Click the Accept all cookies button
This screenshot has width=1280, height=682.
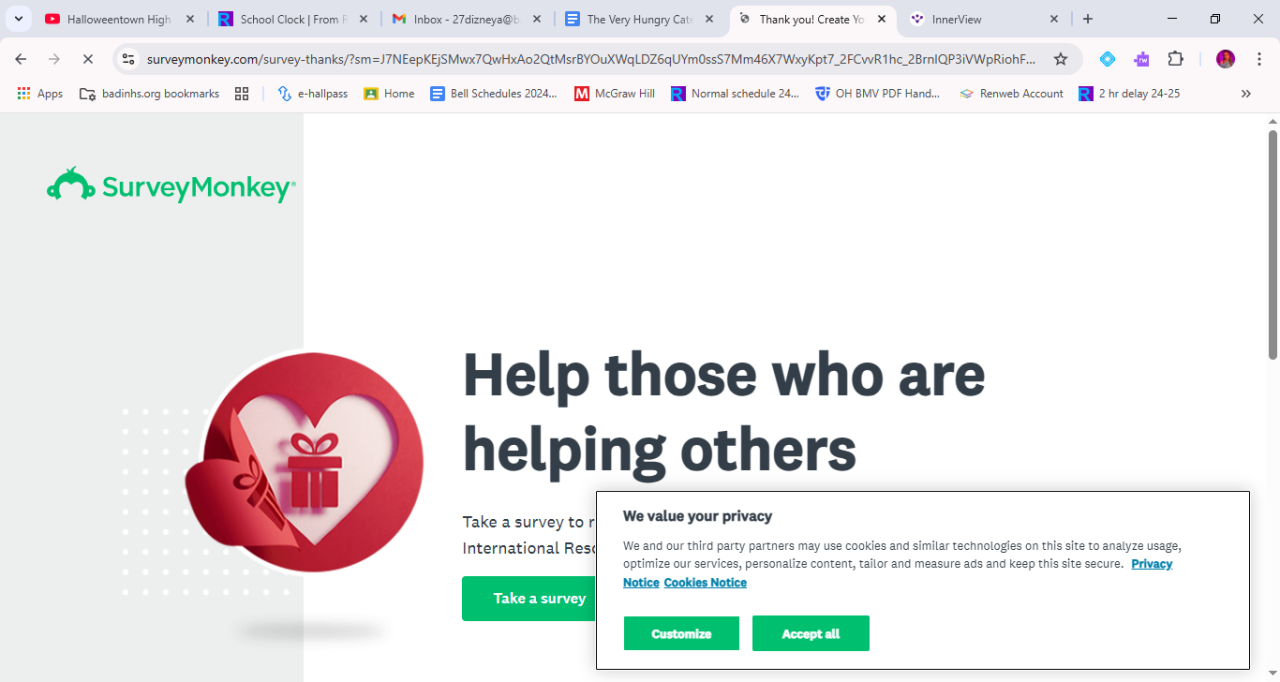[811, 634]
